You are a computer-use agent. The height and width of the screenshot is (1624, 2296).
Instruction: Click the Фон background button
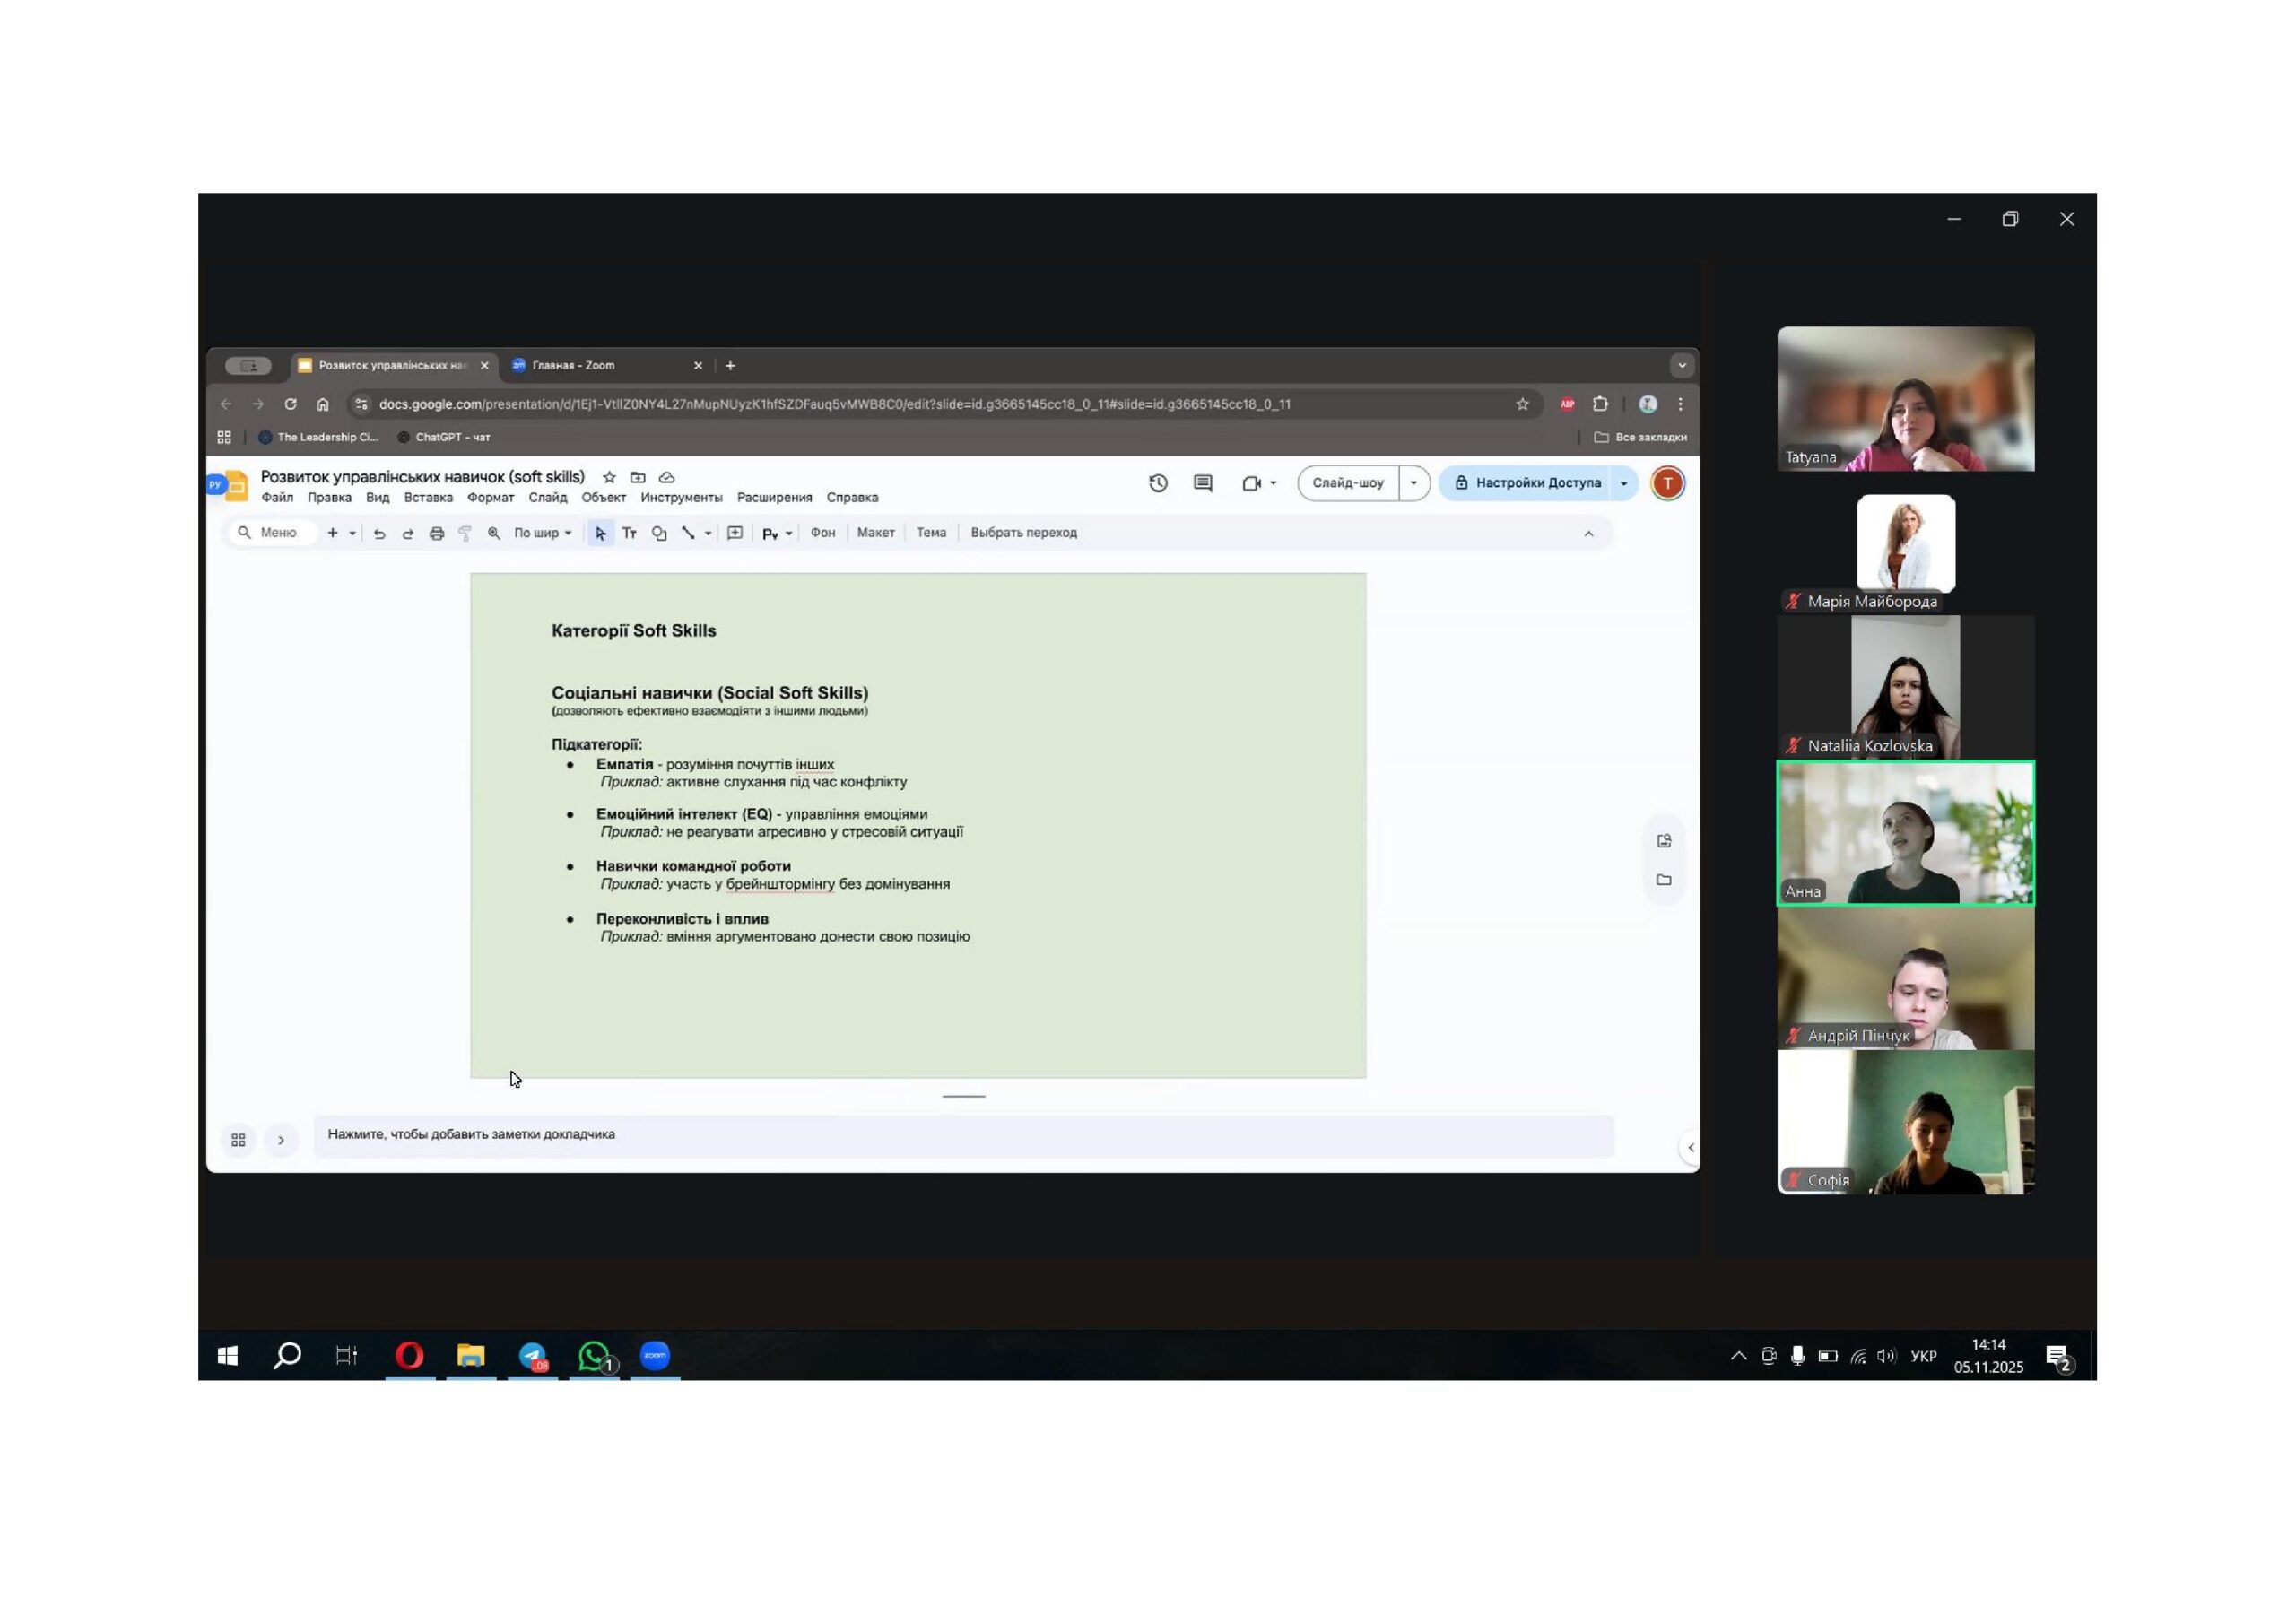click(822, 533)
